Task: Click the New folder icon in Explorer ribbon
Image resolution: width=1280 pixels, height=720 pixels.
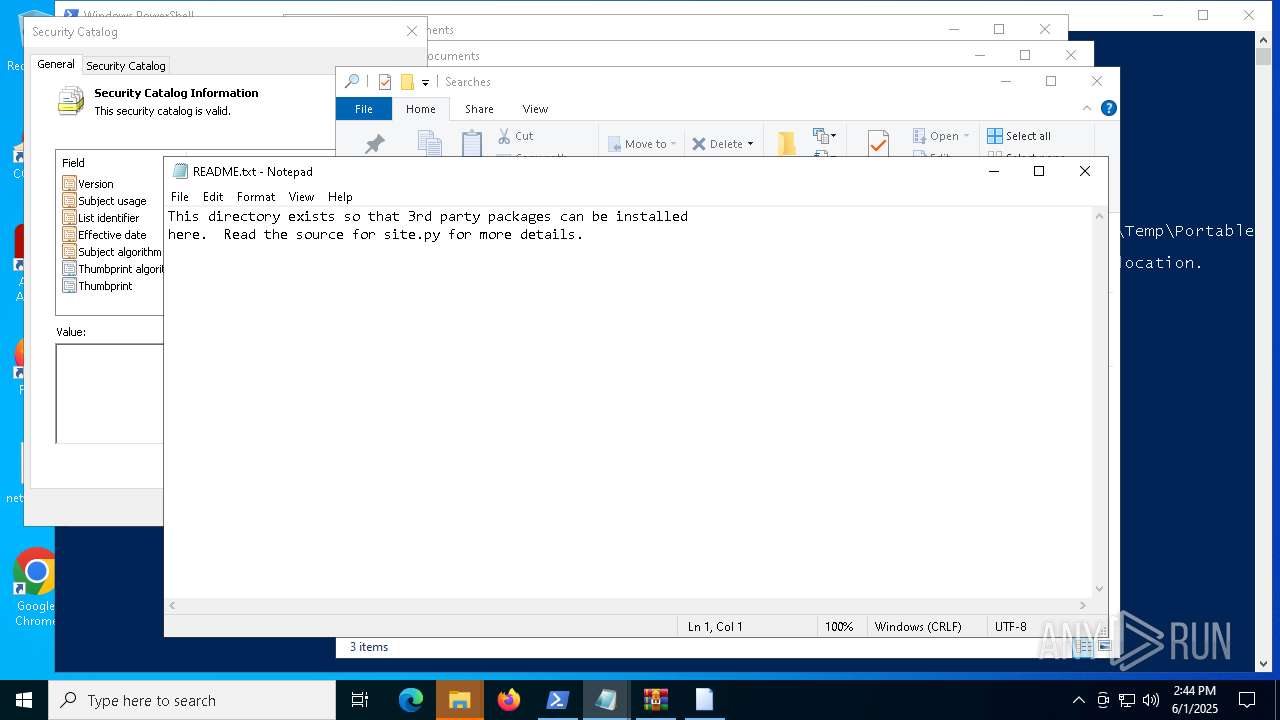Action: pos(787,144)
